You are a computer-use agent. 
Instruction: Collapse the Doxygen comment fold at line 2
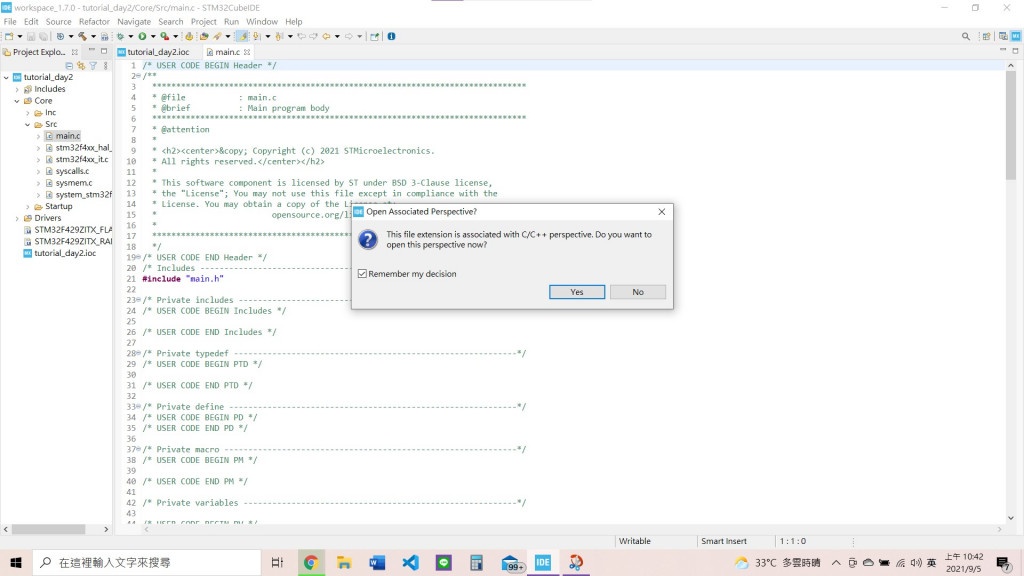(x=138, y=76)
